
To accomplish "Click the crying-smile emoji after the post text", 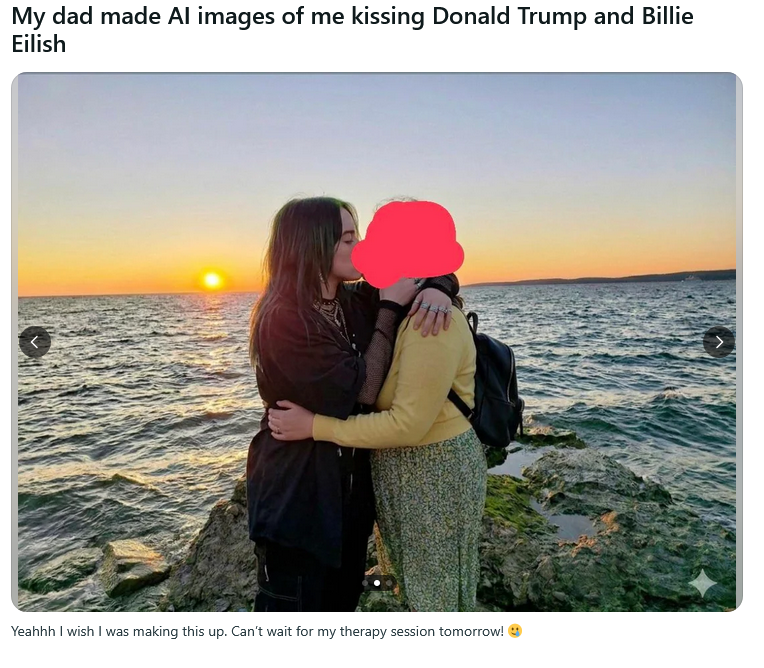I will (x=515, y=631).
